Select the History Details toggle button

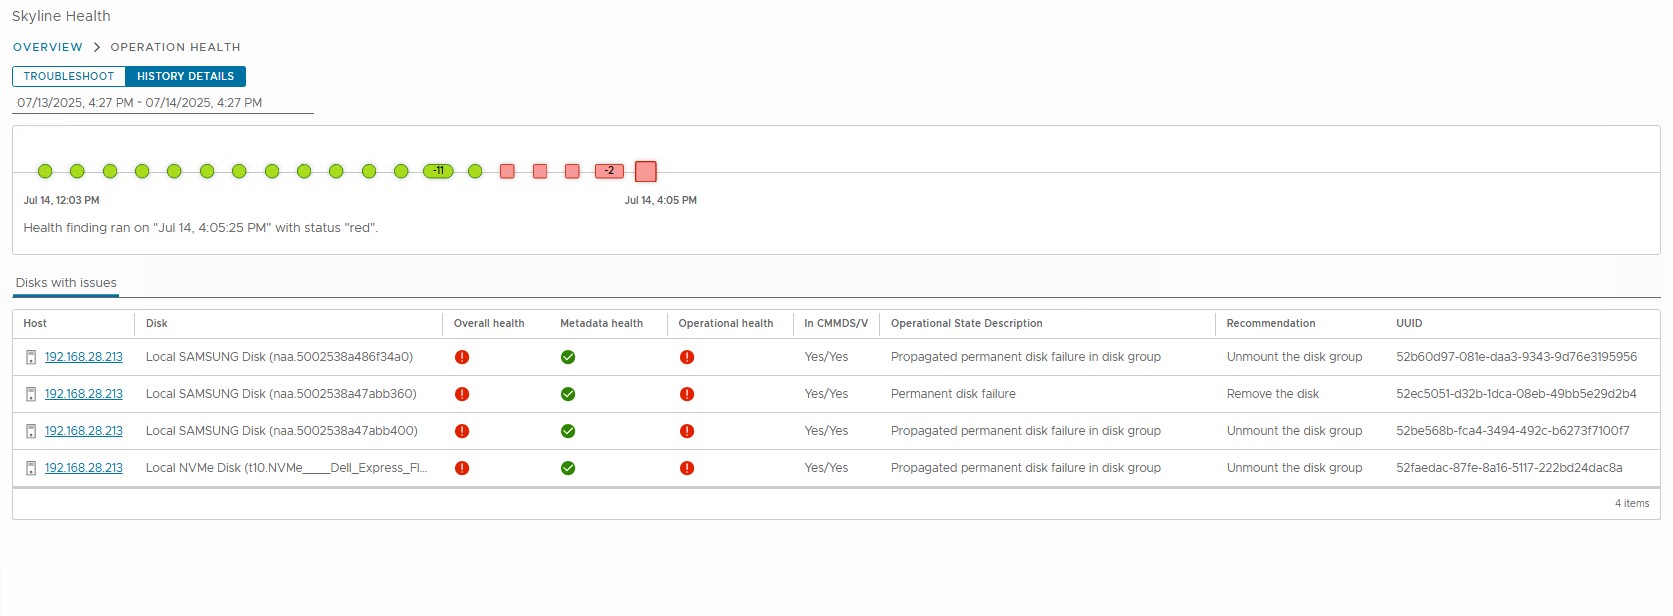click(185, 76)
